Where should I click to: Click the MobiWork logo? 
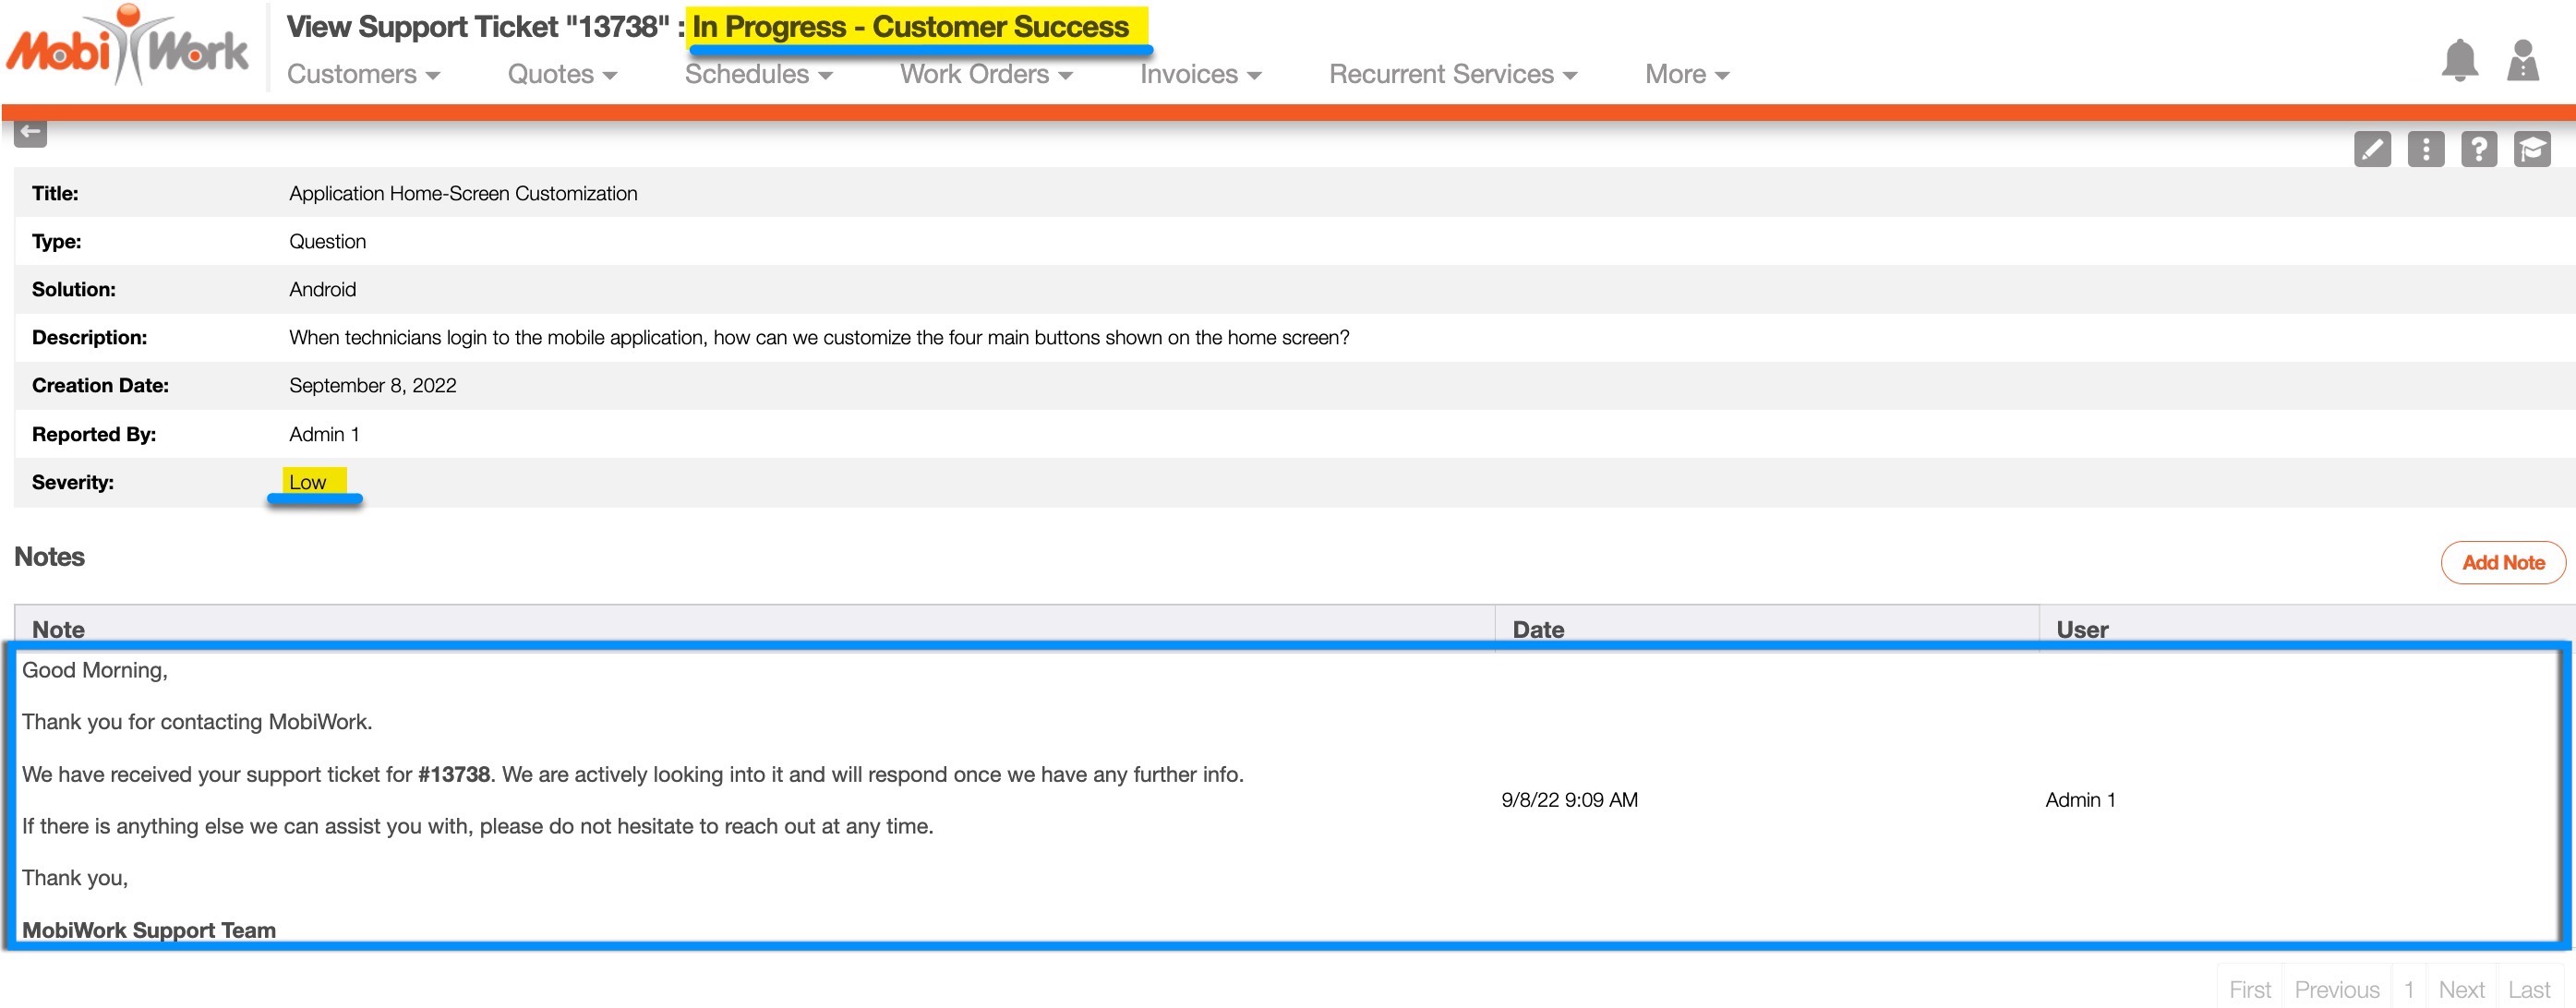pyautogui.click(x=127, y=46)
